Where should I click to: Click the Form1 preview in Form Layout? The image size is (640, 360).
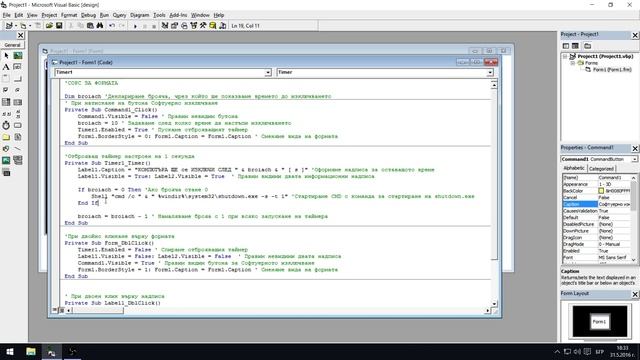pos(599,322)
